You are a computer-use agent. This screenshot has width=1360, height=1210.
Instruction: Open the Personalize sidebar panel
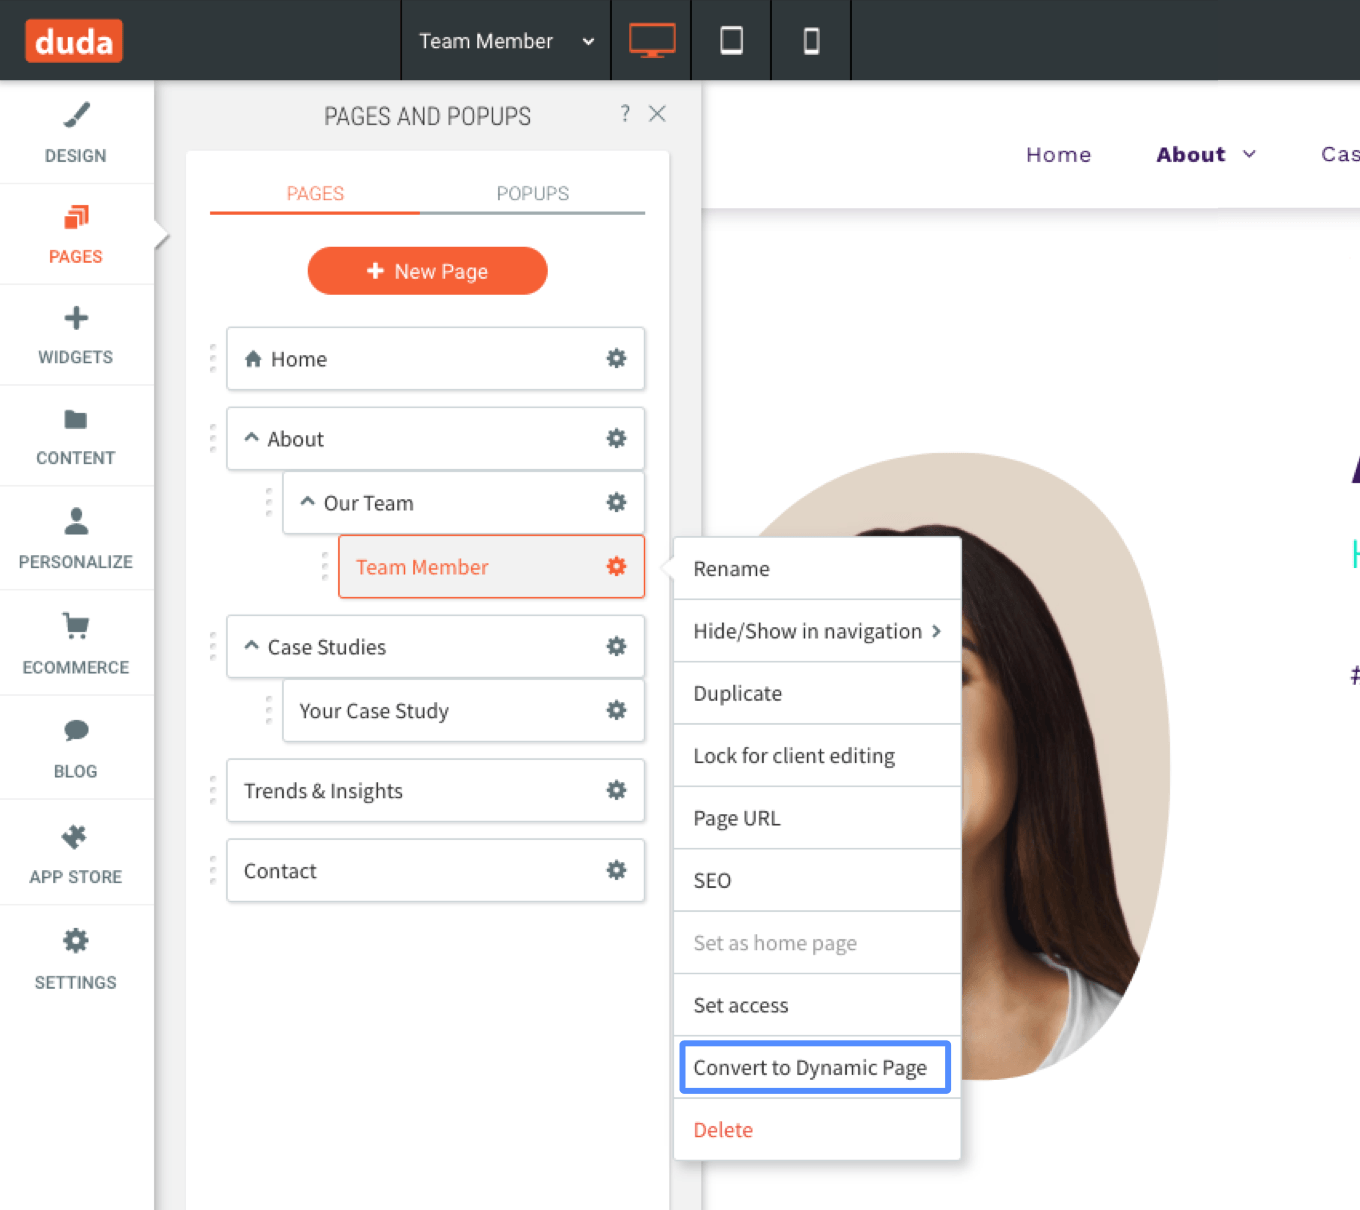click(x=76, y=539)
